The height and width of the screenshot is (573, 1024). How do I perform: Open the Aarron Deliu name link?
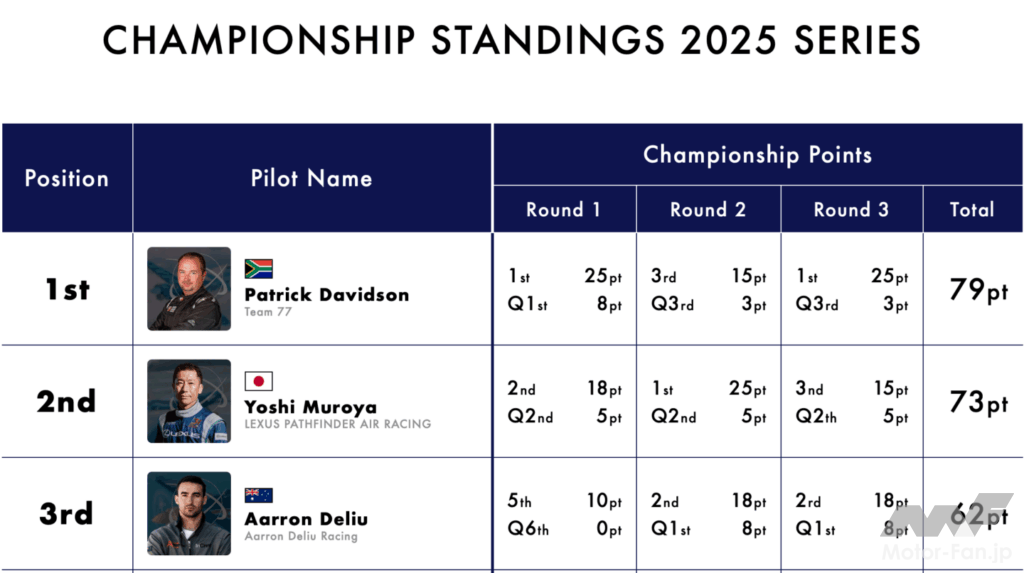tap(306, 519)
